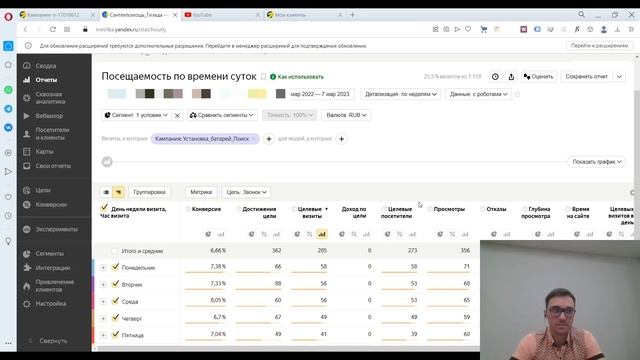The width and height of the screenshot is (640, 360).
Task: Toggle the Среда row checkbox
Action: point(116,301)
